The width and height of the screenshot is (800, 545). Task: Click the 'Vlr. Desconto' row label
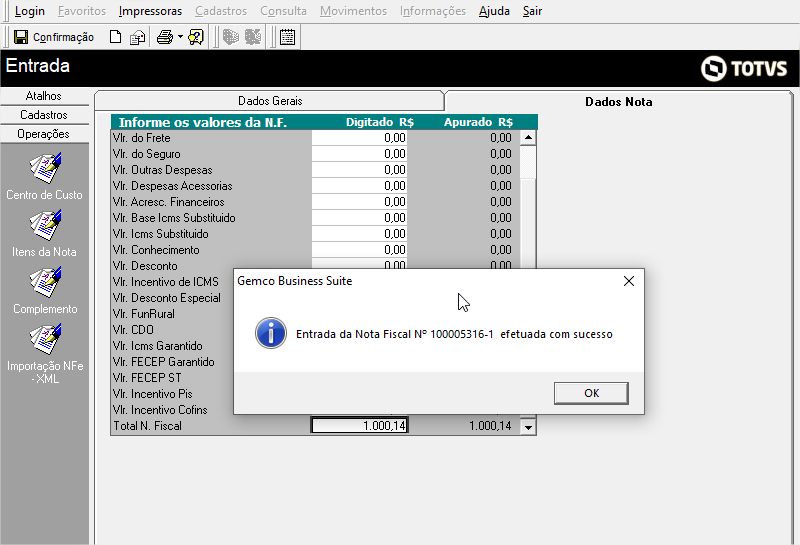(145, 266)
